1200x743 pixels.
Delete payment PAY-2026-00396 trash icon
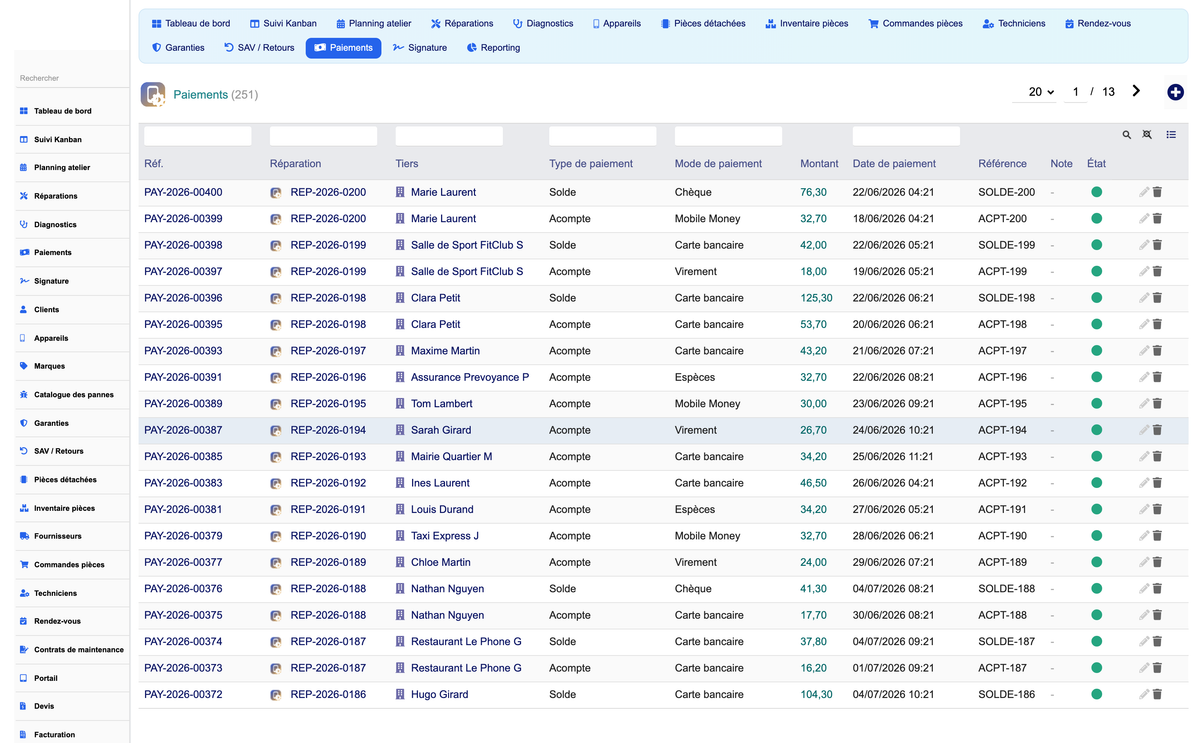tap(1157, 298)
